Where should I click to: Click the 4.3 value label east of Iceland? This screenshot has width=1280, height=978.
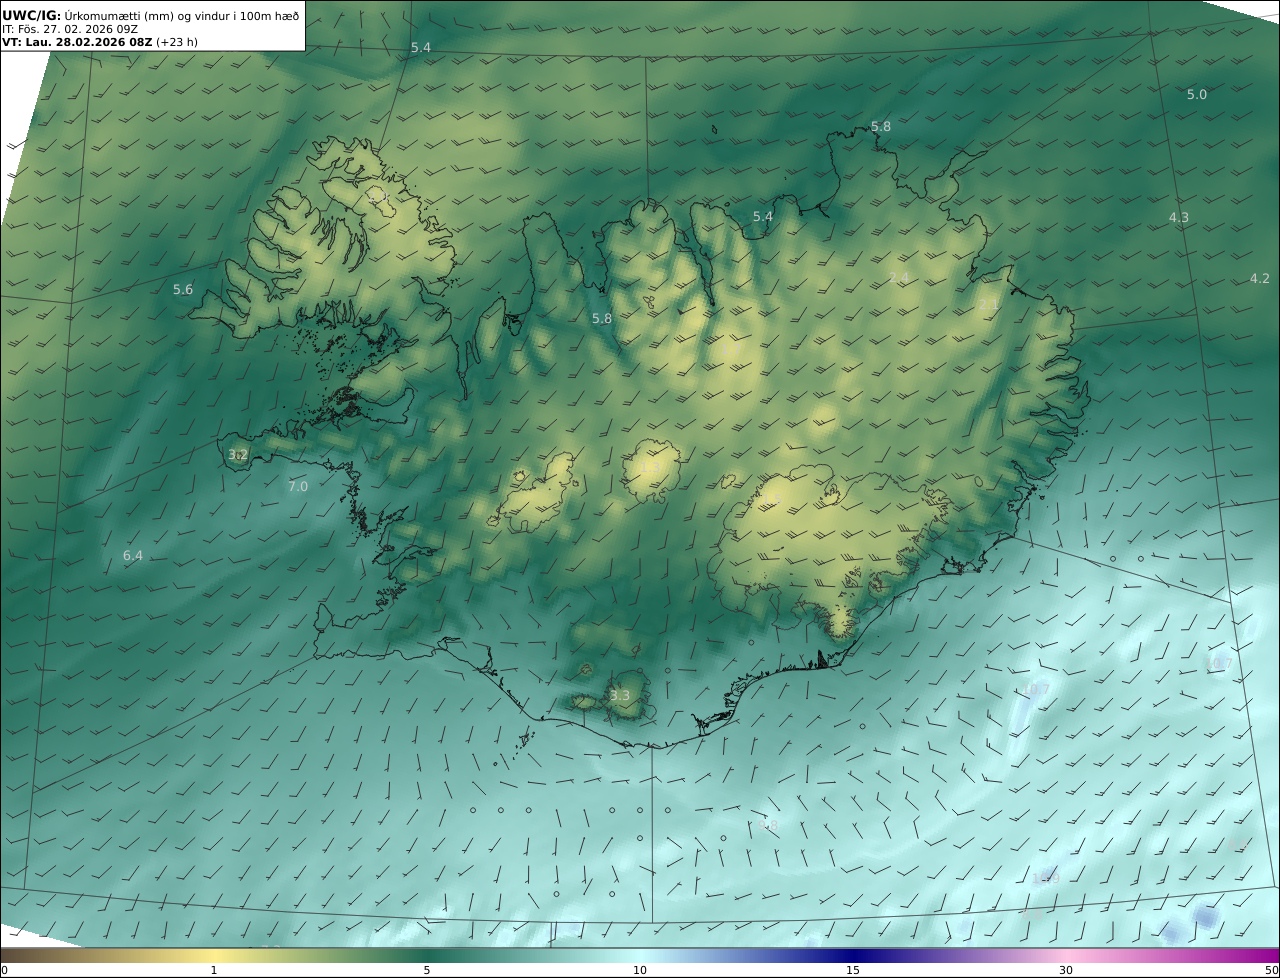tap(1179, 218)
